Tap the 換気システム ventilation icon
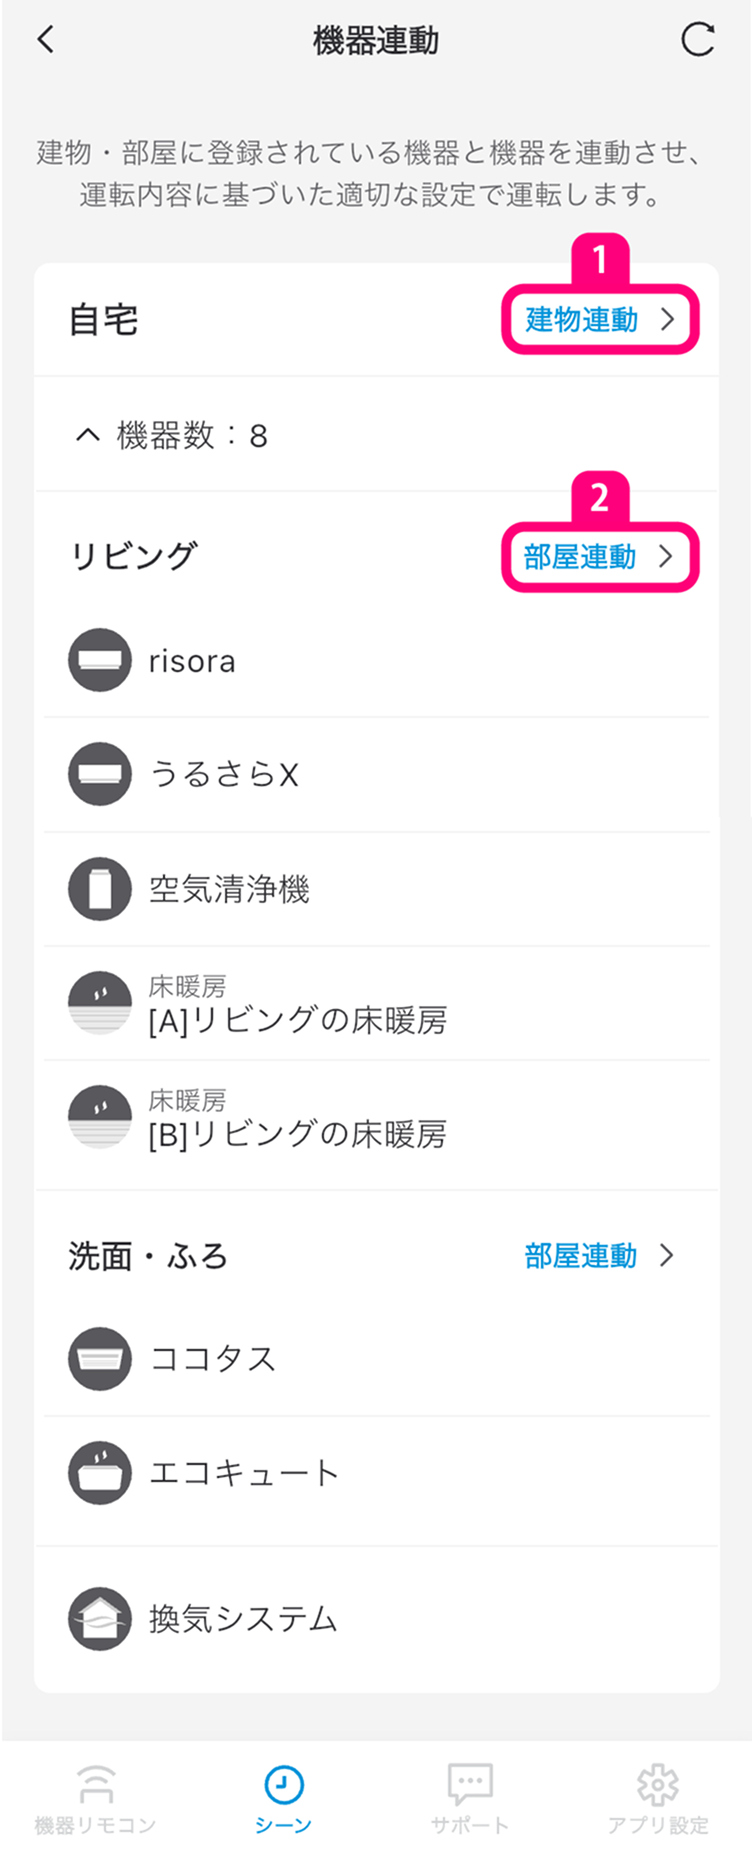 tap(100, 1618)
